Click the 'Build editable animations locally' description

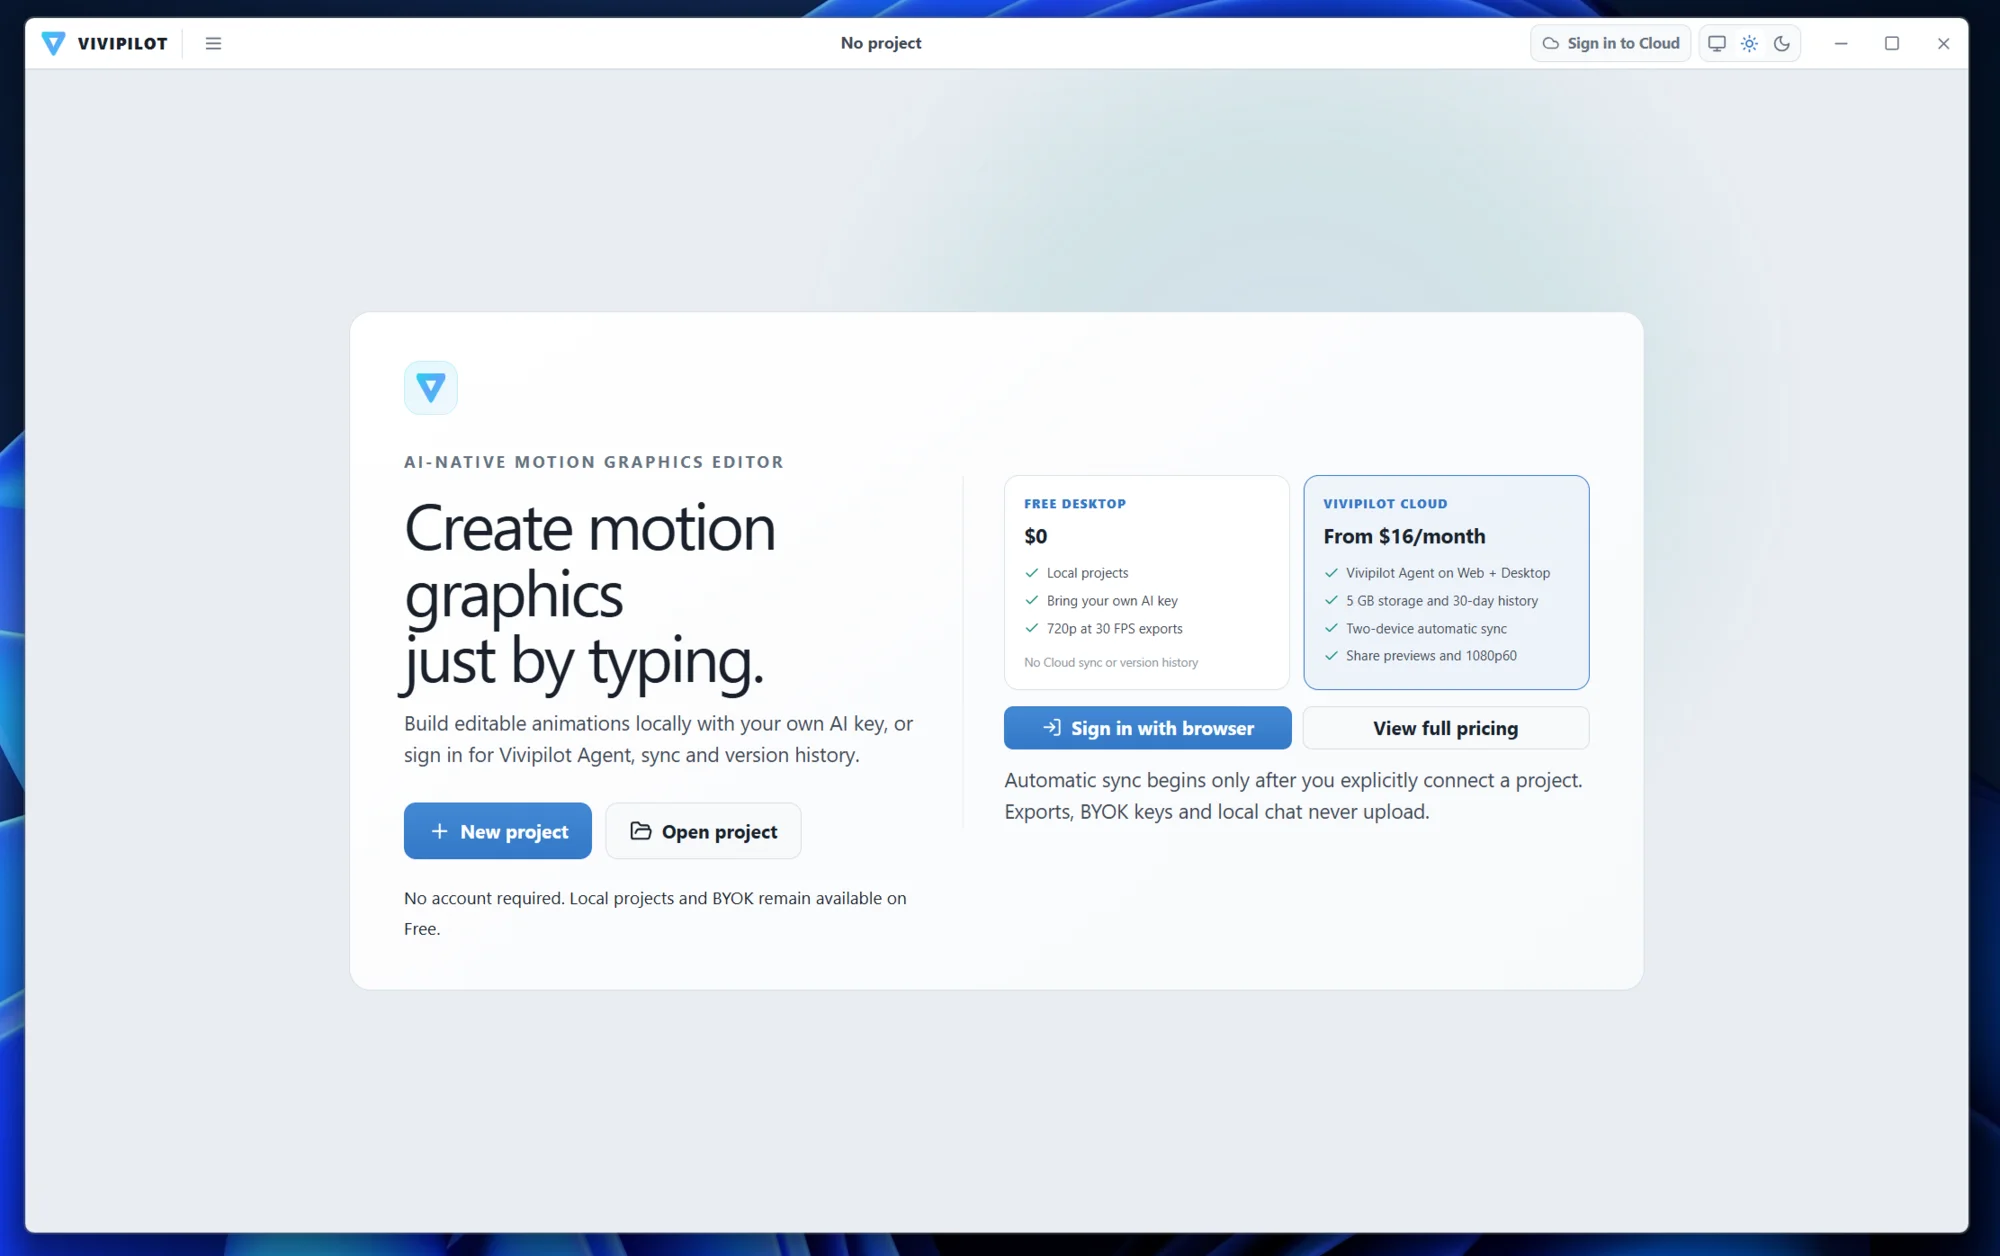point(658,739)
